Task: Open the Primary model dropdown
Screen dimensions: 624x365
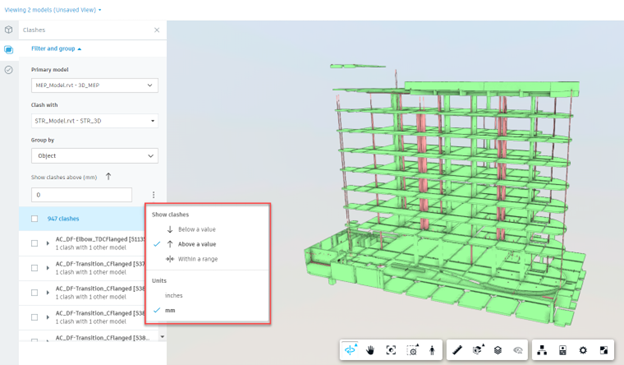Action: (95, 85)
